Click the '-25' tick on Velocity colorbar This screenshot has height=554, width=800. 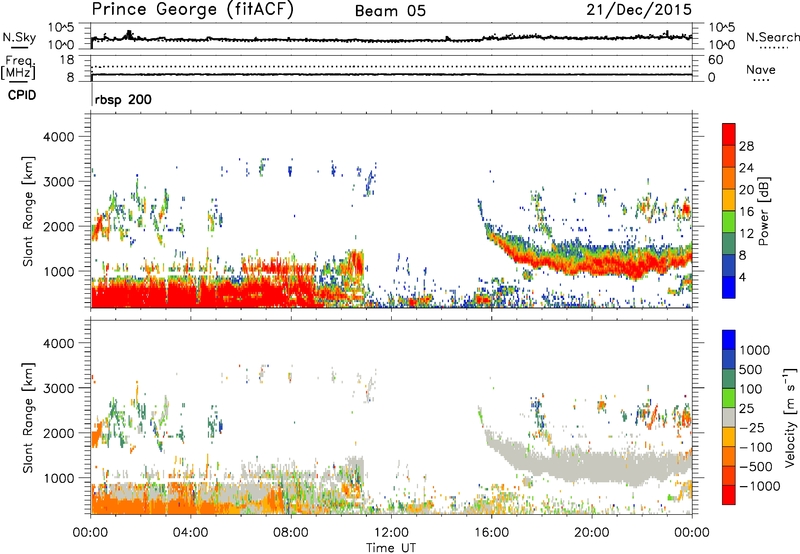pyautogui.click(x=751, y=427)
